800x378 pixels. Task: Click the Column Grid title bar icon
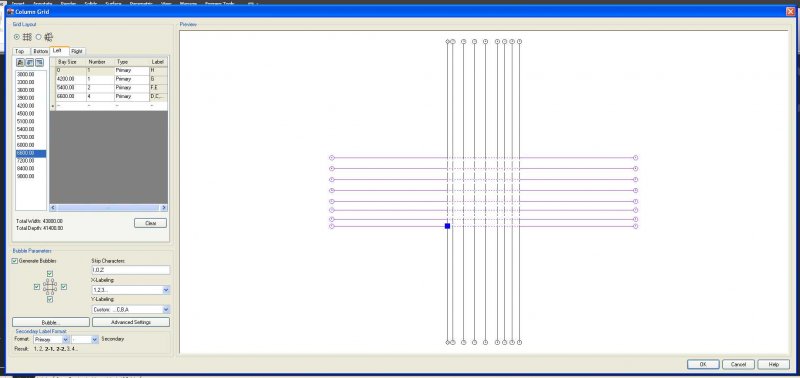(x=10, y=11)
